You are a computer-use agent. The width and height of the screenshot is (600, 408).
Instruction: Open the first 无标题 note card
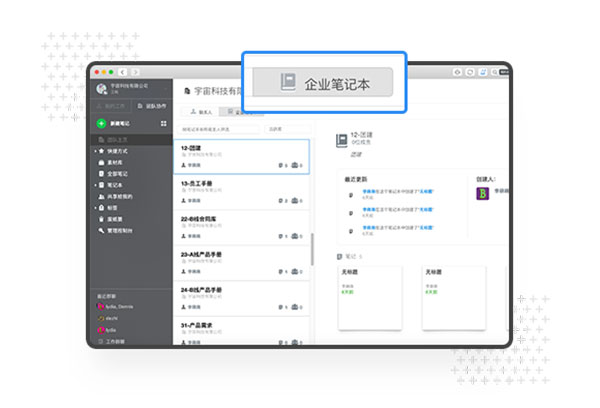pos(370,297)
